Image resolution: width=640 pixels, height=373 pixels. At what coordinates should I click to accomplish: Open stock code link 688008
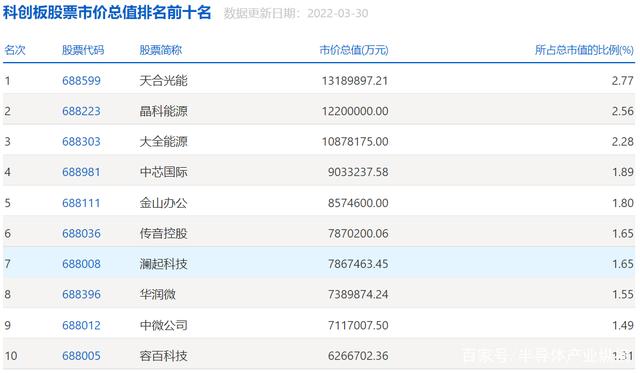[x=81, y=264]
